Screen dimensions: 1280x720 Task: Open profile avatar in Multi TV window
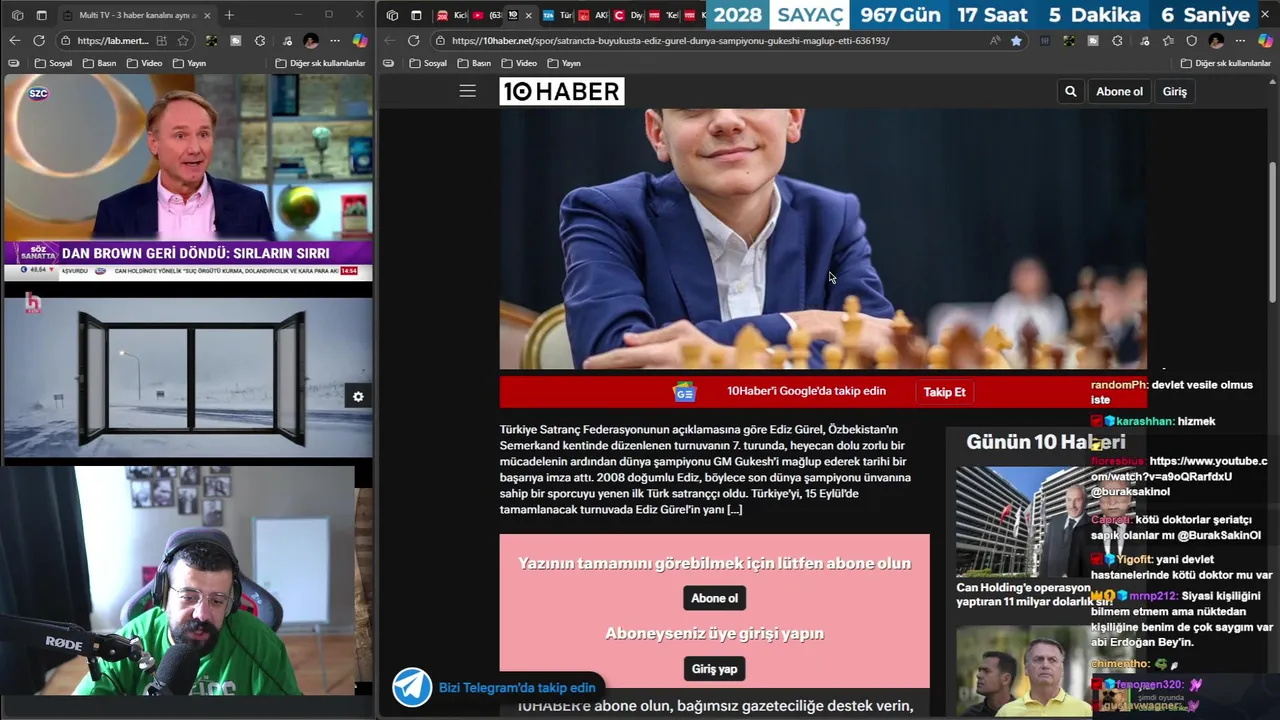tap(311, 40)
